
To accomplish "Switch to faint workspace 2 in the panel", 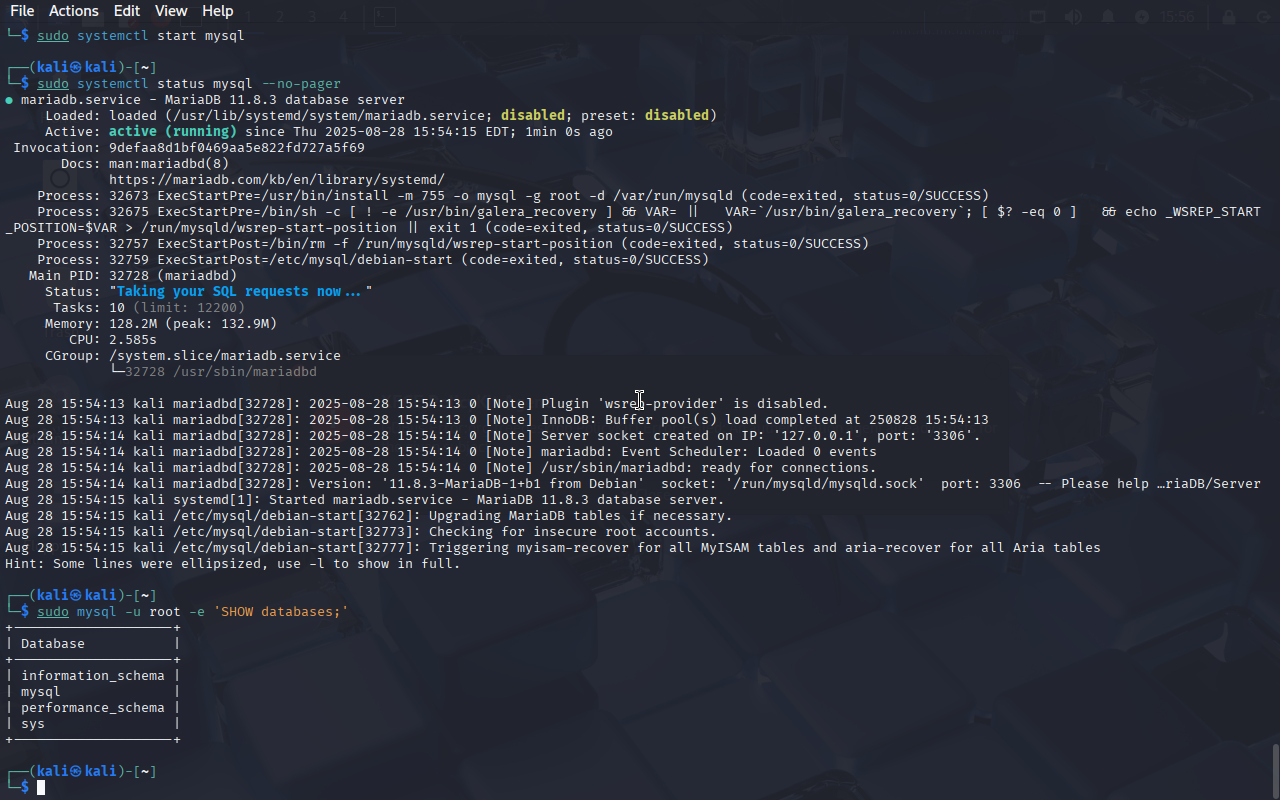I will pos(280,17).
